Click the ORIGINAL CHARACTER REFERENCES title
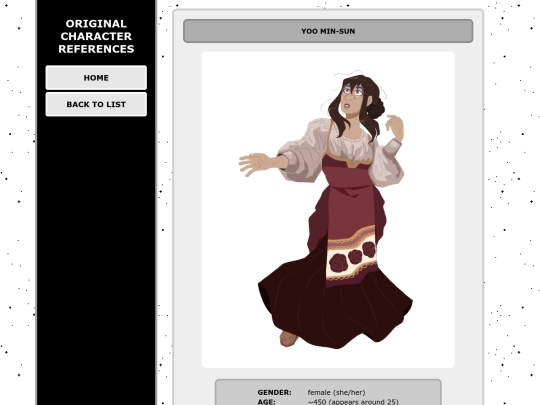This screenshot has height=405, width=540. pyautogui.click(x=96, y=36)
